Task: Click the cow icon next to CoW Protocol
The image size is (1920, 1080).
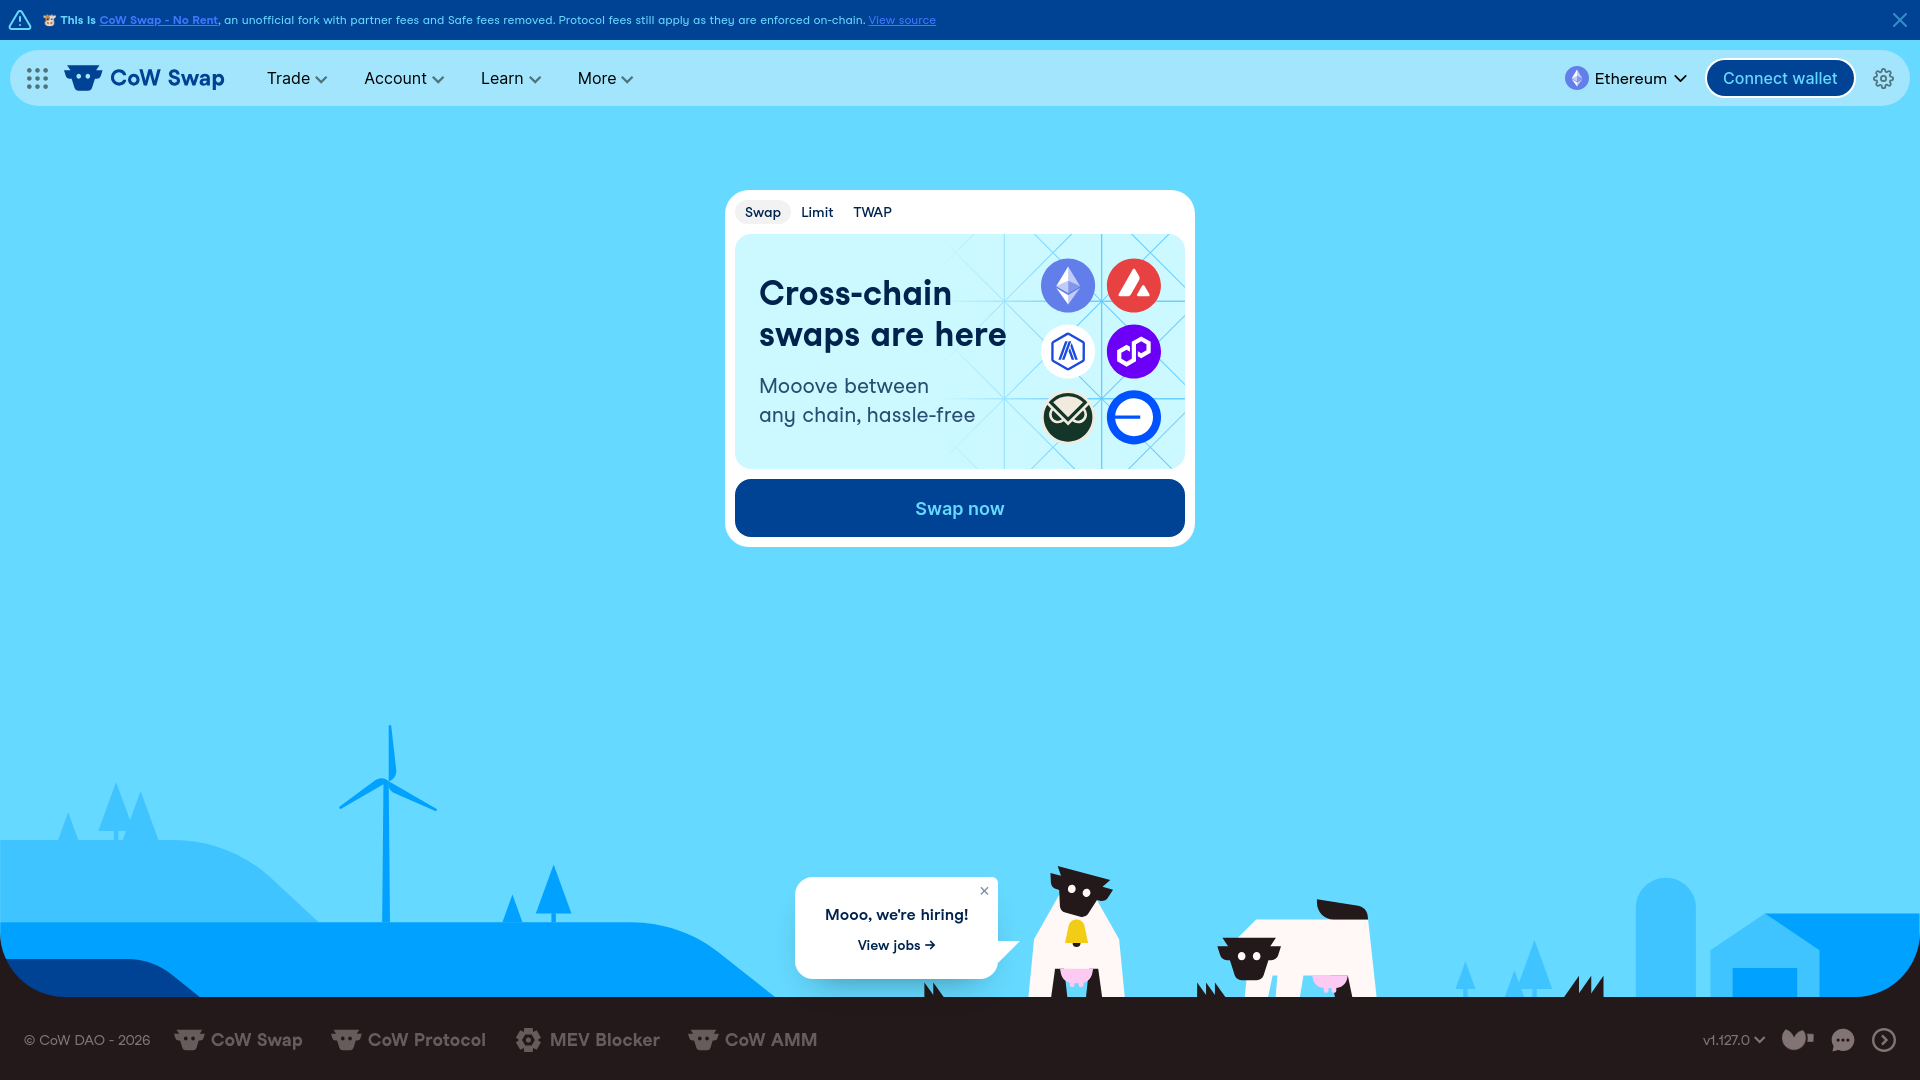Action: pos(346,1040)
